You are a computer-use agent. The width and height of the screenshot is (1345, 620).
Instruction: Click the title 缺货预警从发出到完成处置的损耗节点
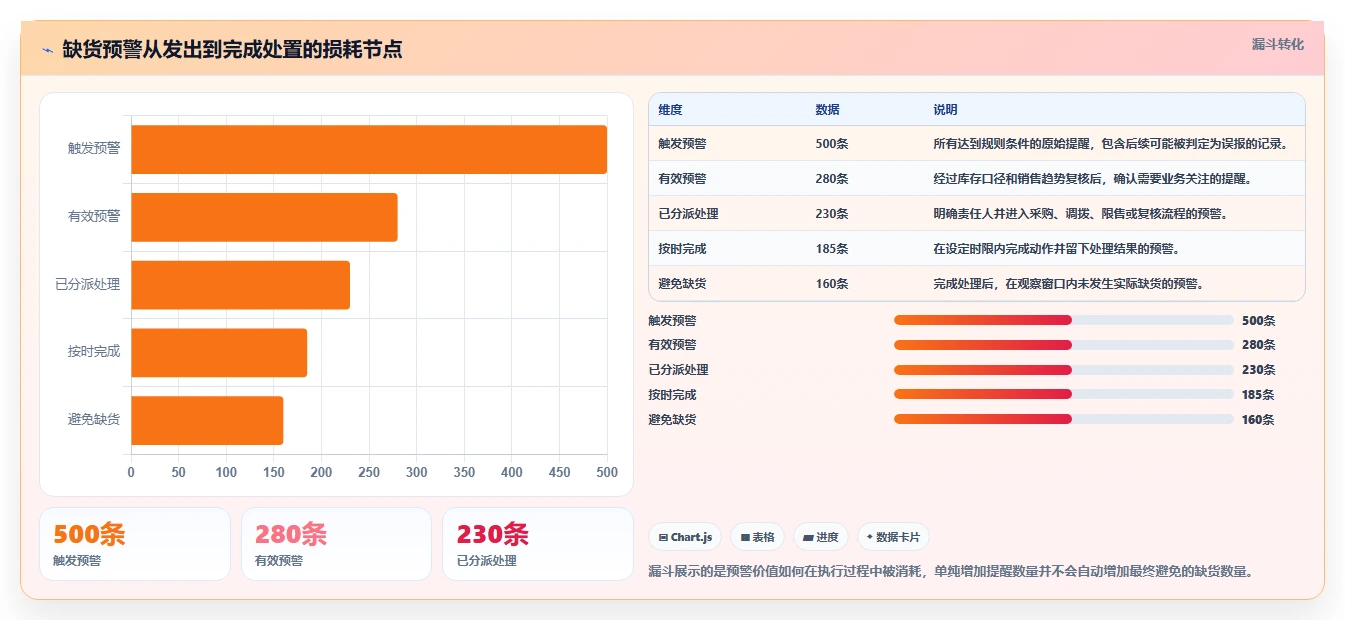(232, 50)
